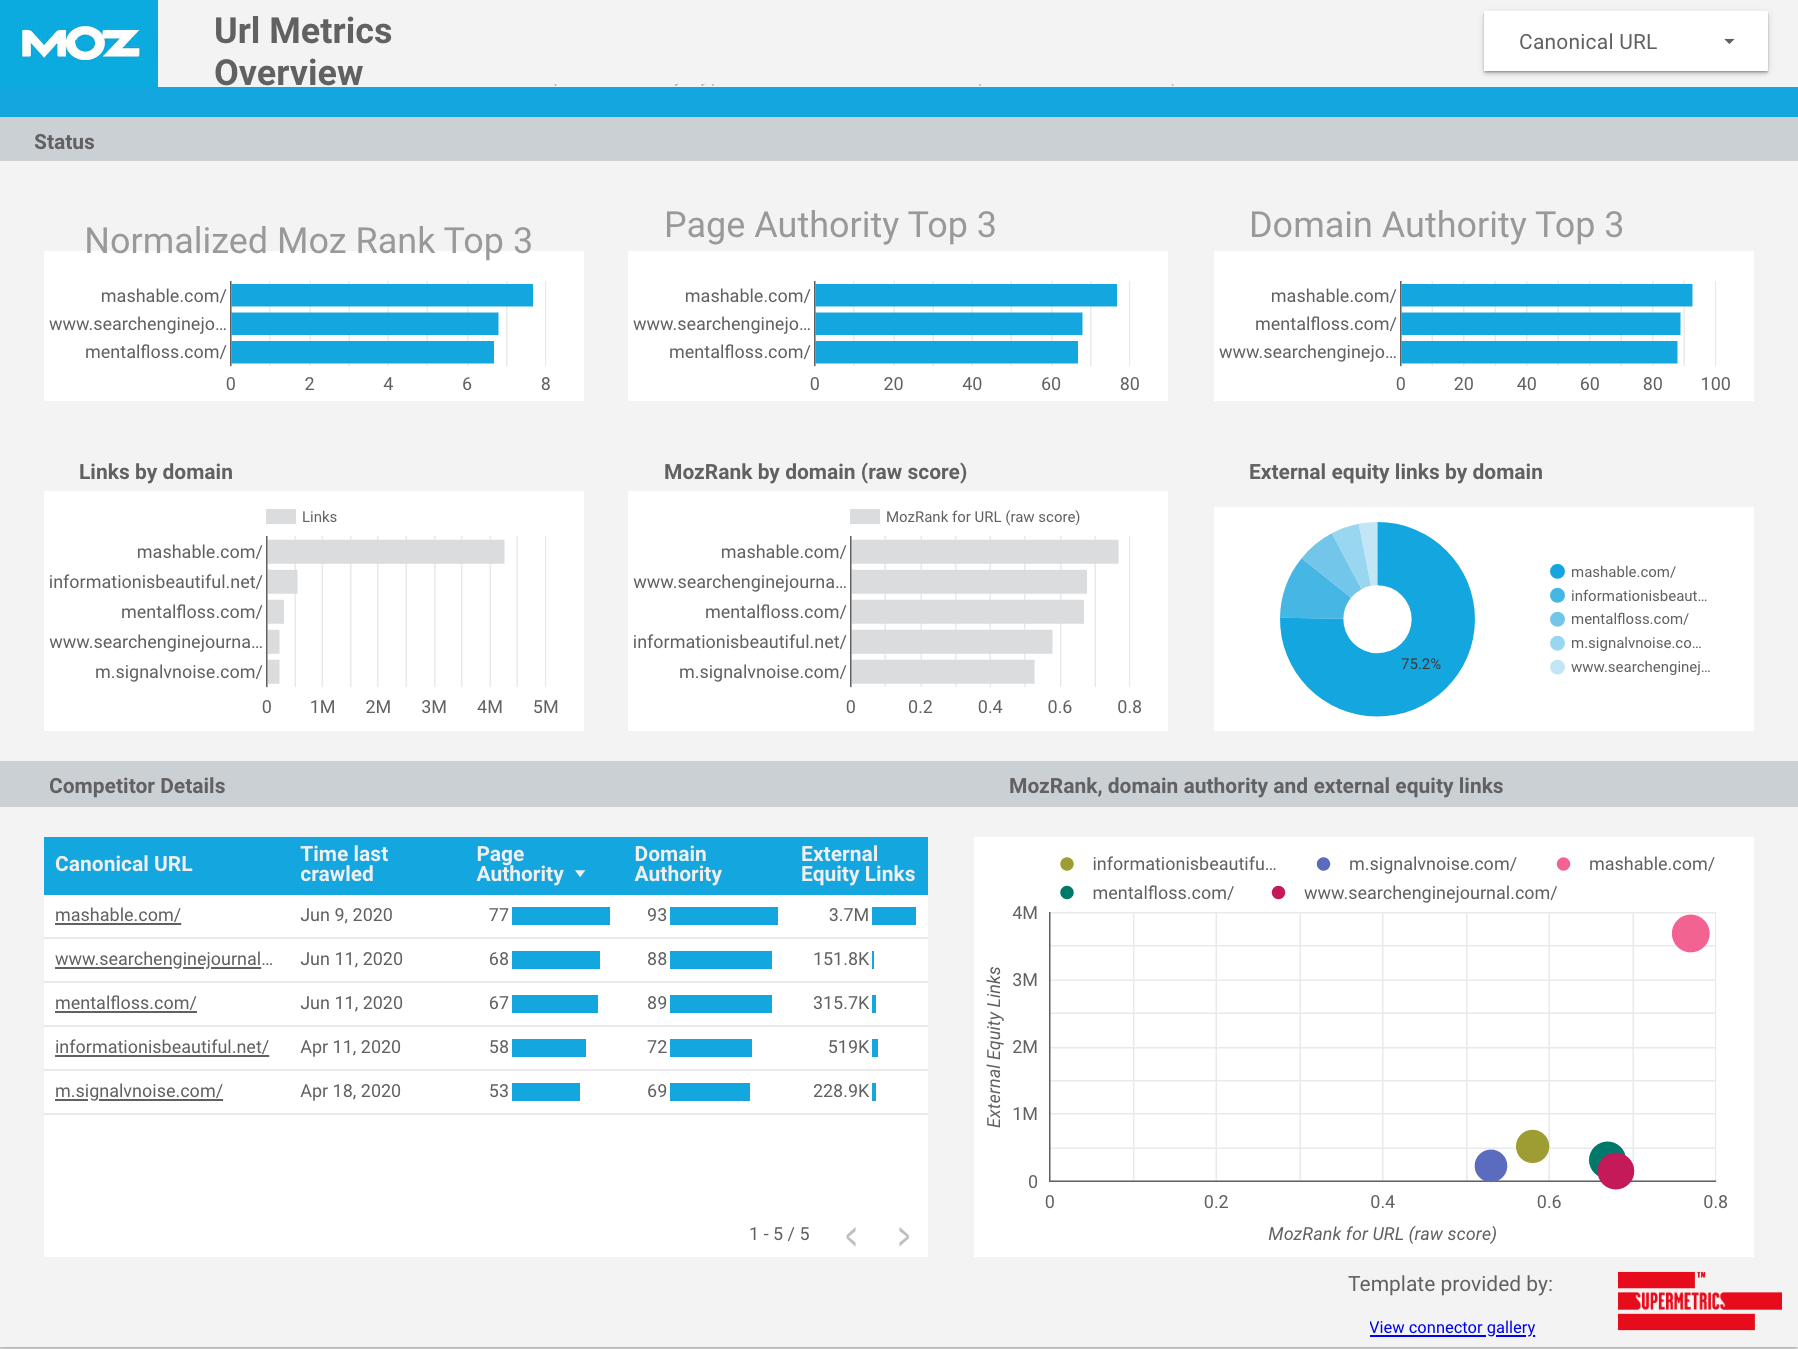Click mashable.com/ entry in pie legend
The height and width of the screenshot is (1349, 1798).
coord(1613,572)
